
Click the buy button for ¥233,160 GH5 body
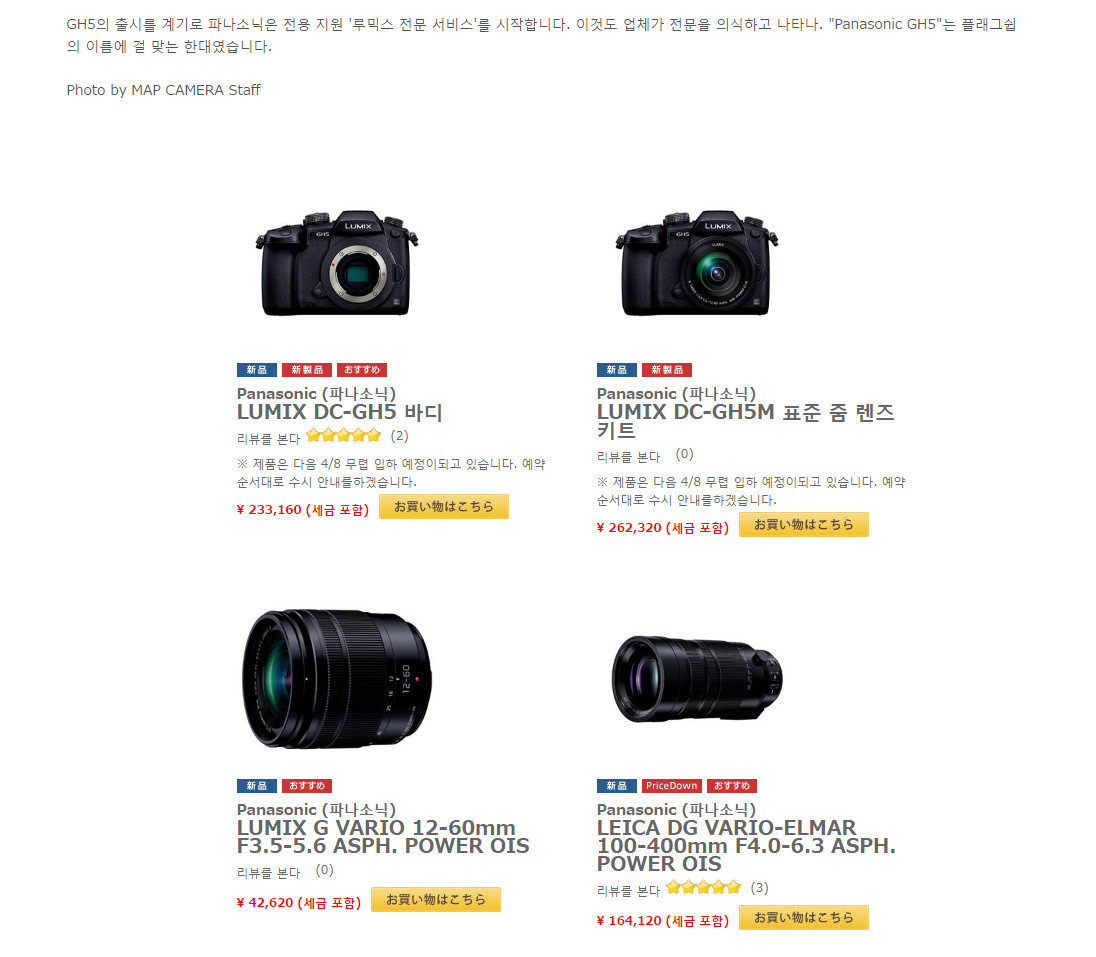[x=444, y=507]
